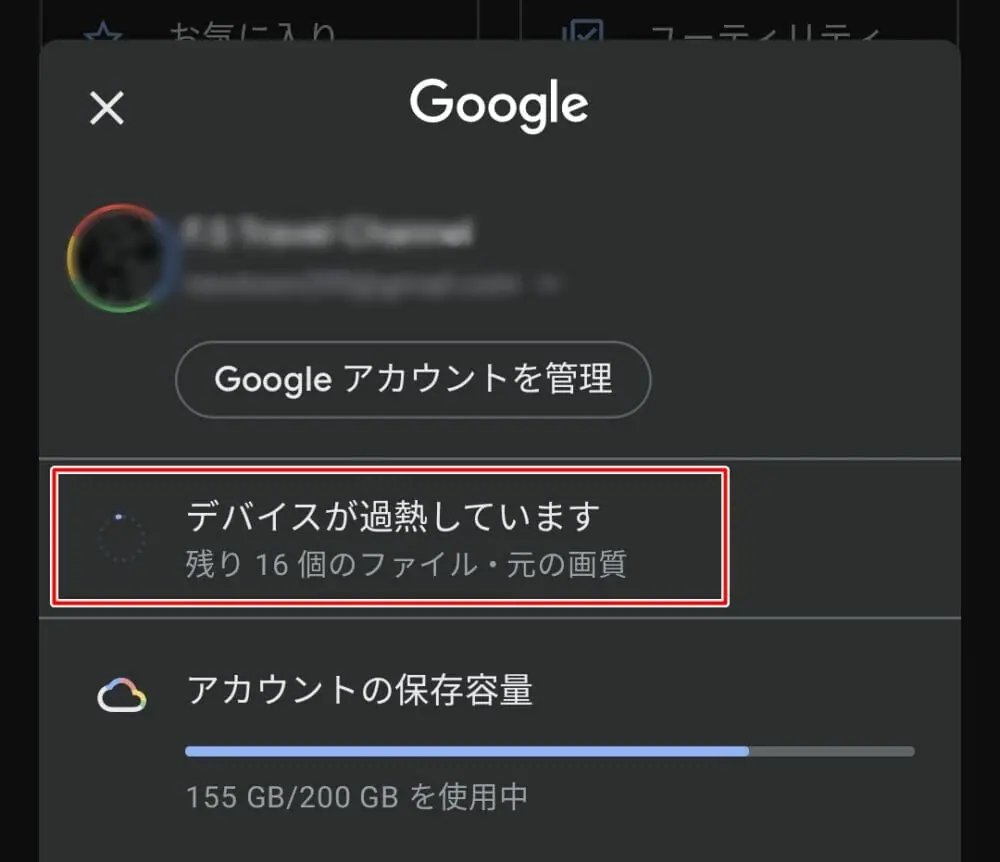1000x862 pixels.
Task: Click 残り 16 個のファイル・元の画質 subtitle
Action: click(406, 565)
